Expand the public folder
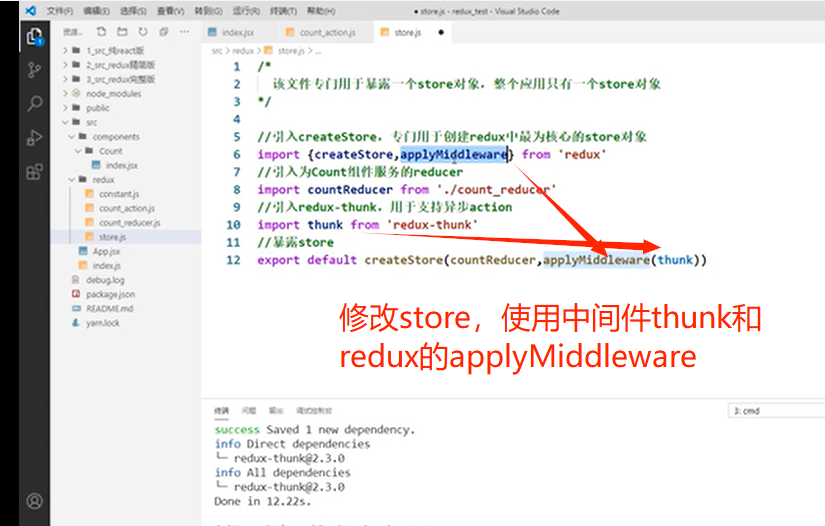Image resolution: width=825 pixels, height=526 pixels. click(x=98, y=108)
